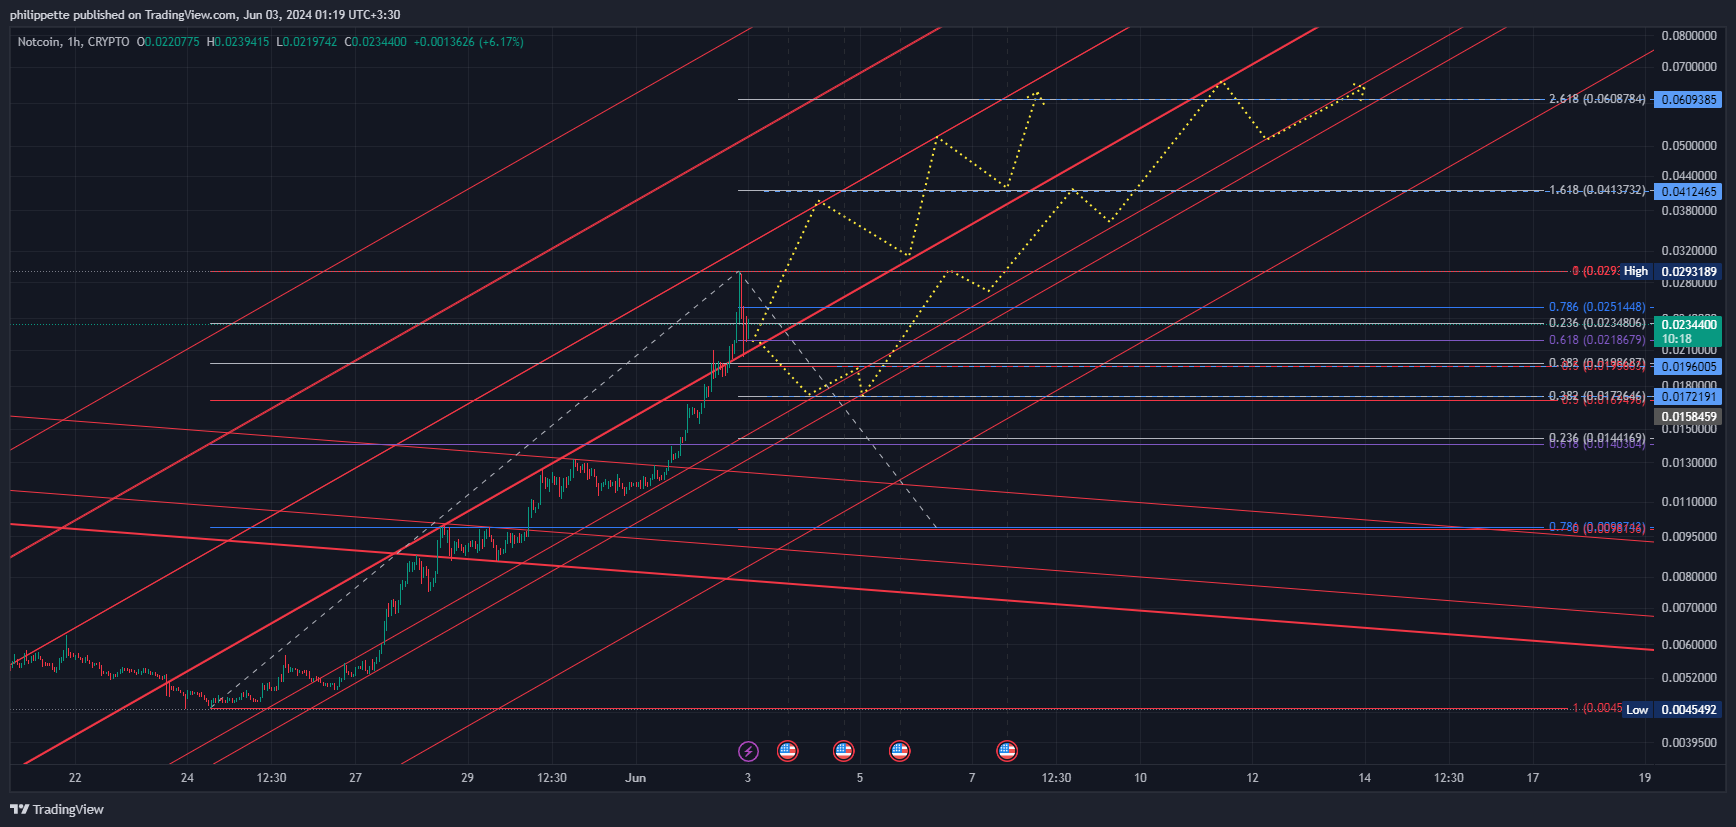The image size is (1736, 827).
Task: Click the 0.0039500 price axis tick
Action: pos(1689,743)
